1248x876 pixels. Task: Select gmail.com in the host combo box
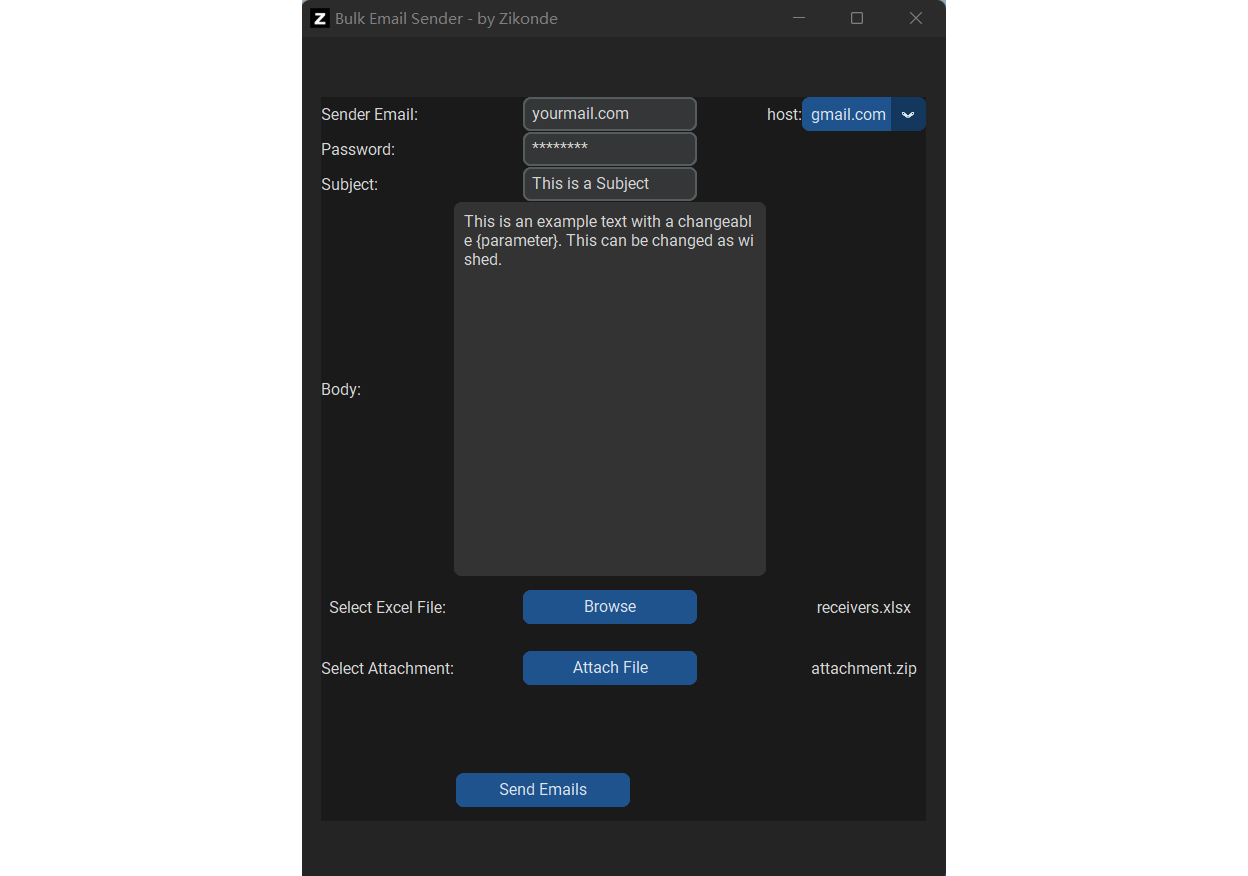tap(846, 114)
